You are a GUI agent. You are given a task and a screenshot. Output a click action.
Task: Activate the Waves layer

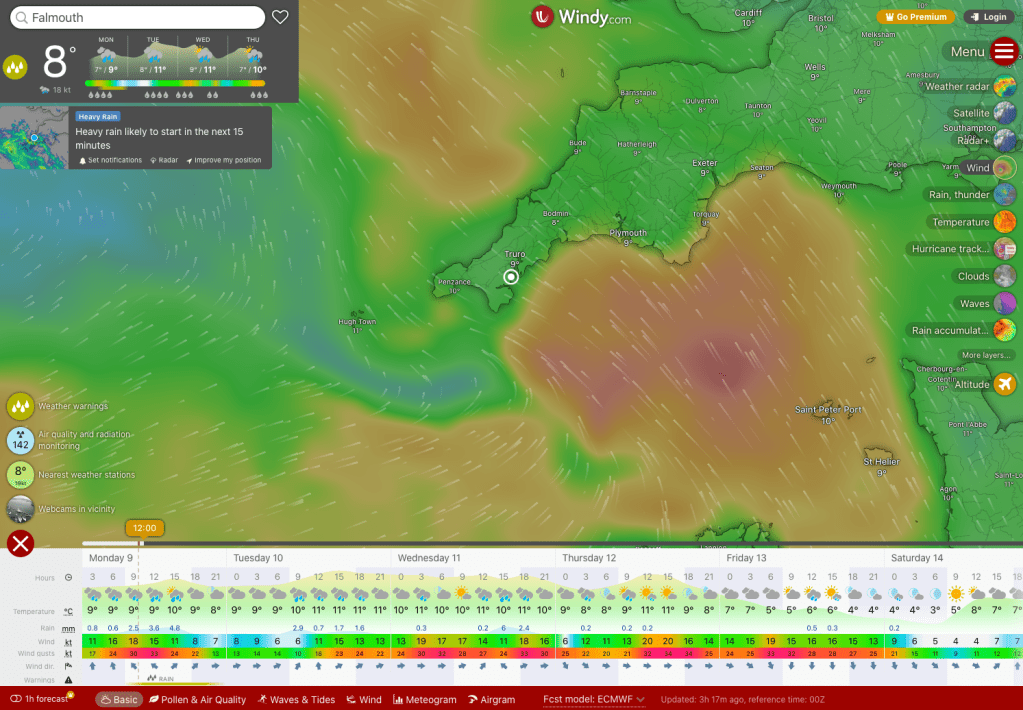[1004, 304]
